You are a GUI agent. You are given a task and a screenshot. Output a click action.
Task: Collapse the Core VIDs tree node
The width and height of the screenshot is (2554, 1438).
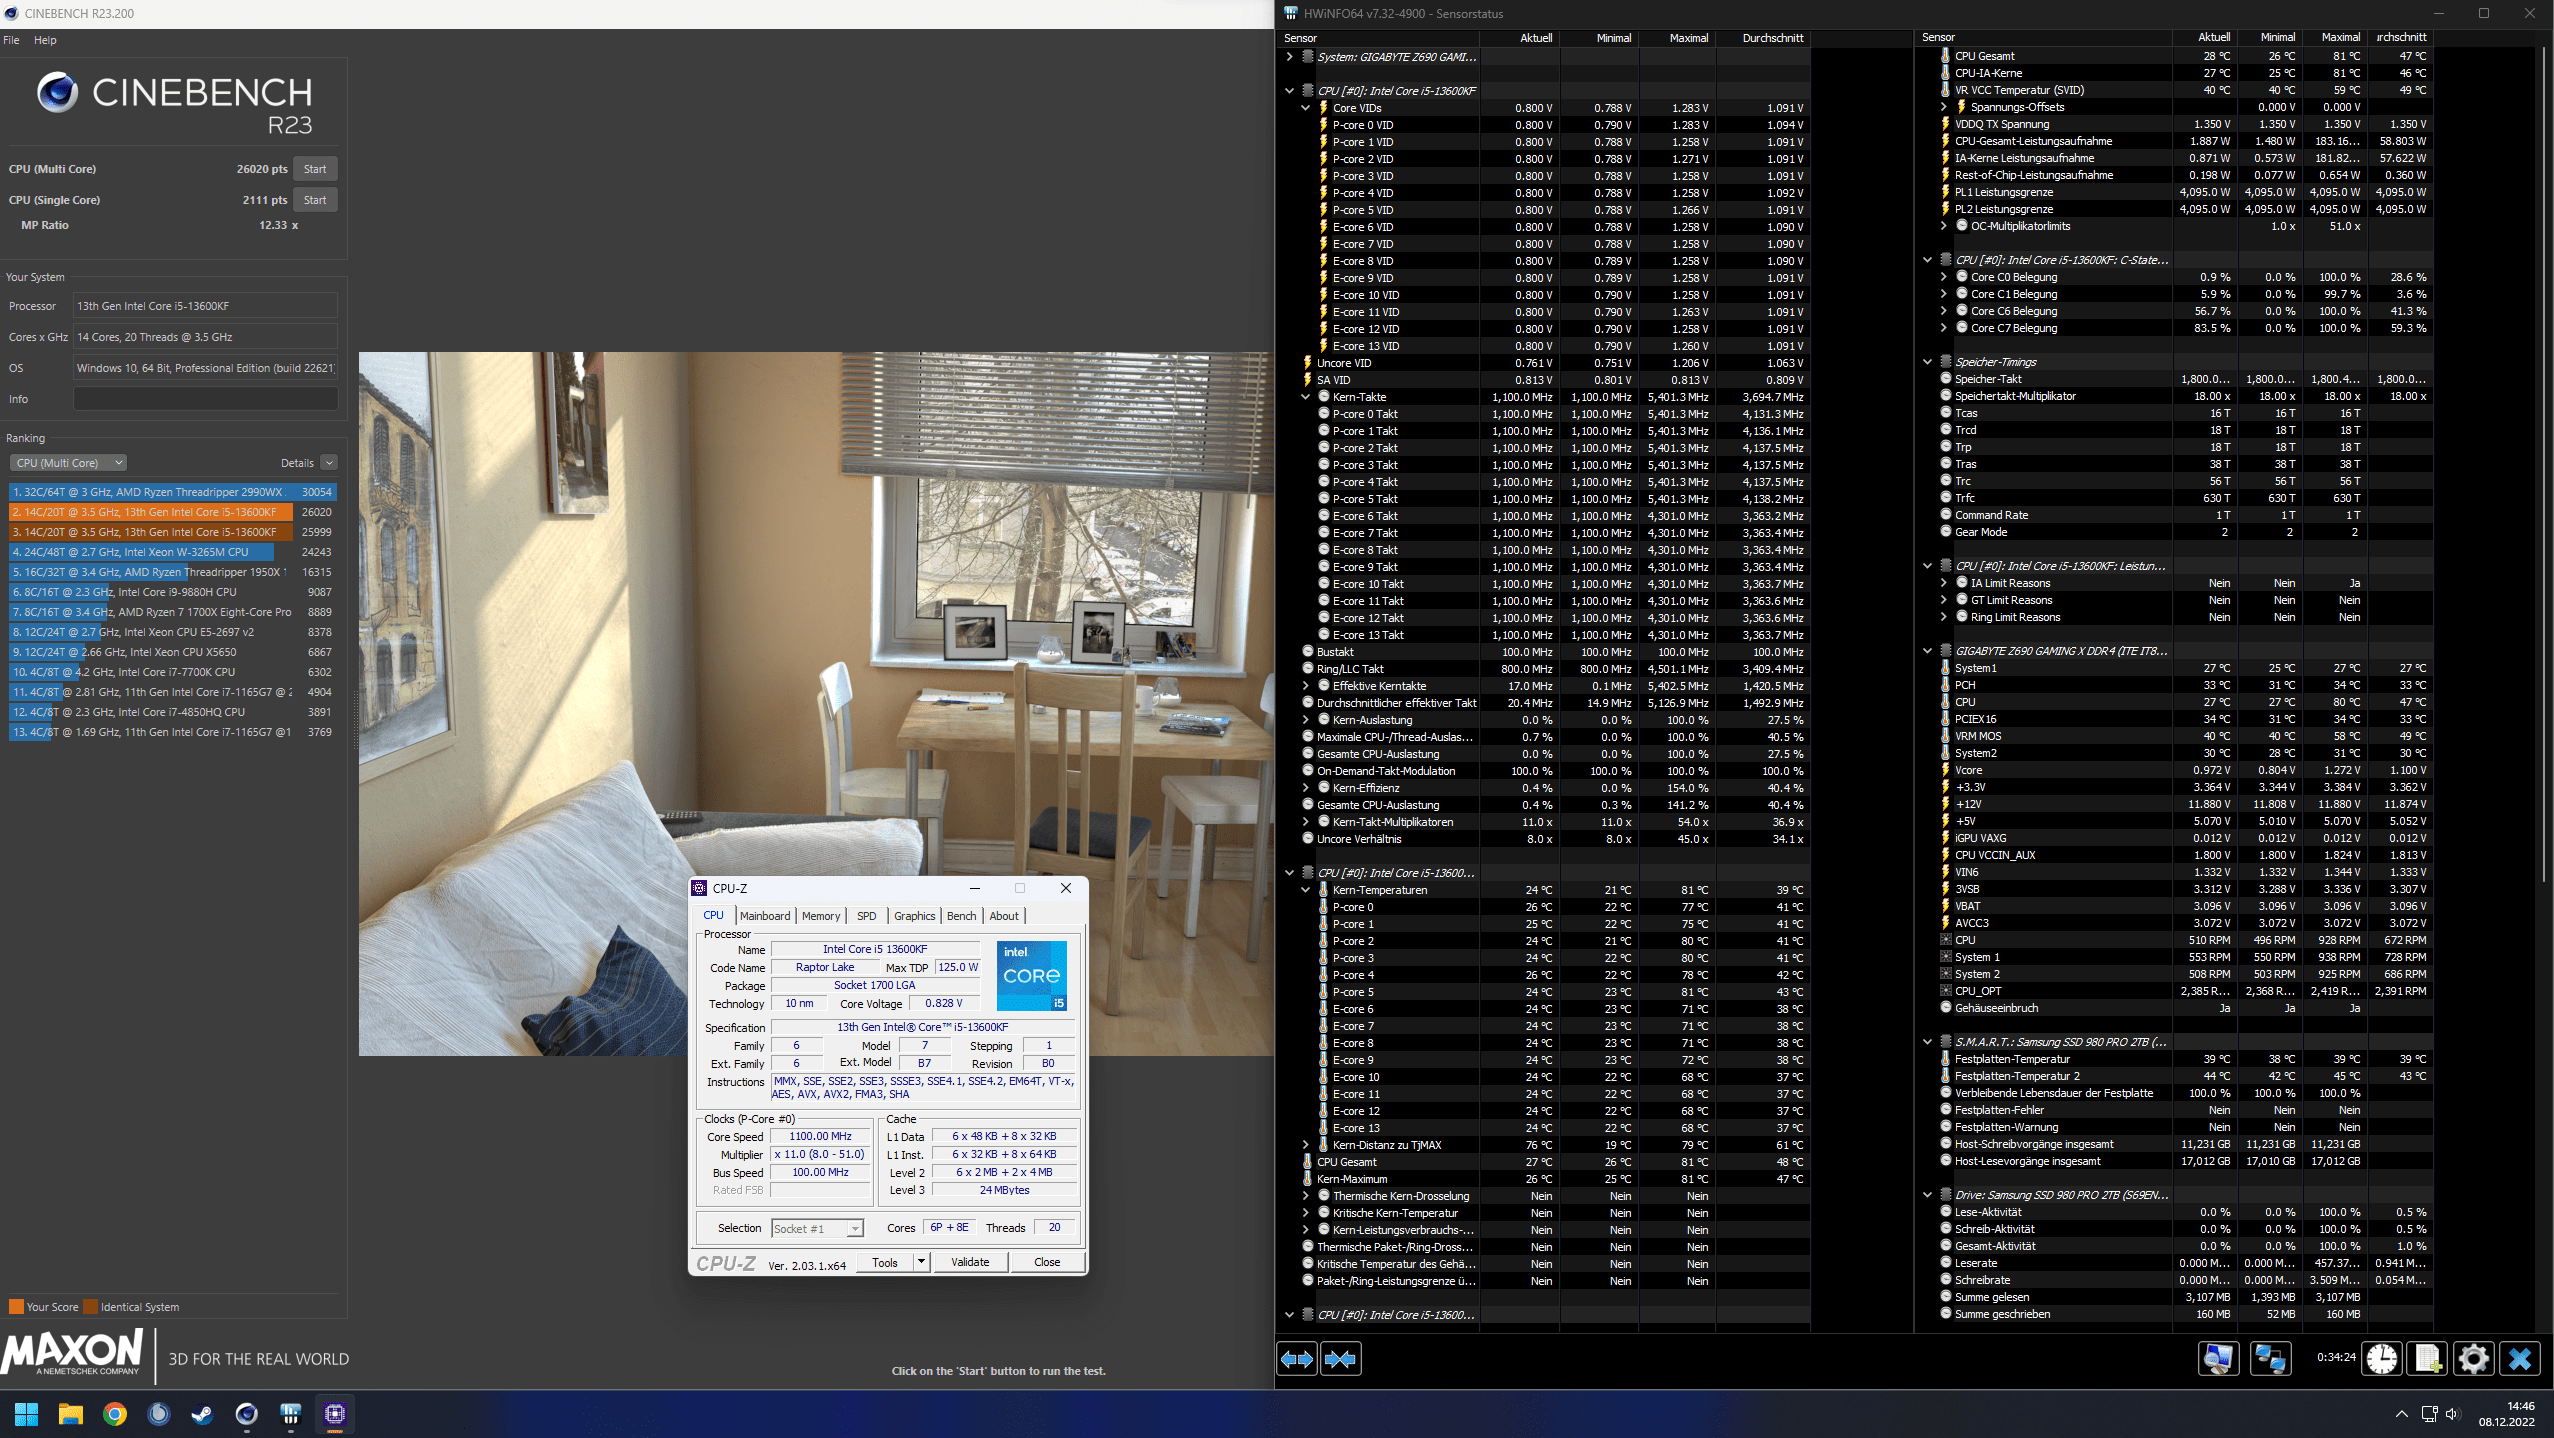click(1305, 108)
